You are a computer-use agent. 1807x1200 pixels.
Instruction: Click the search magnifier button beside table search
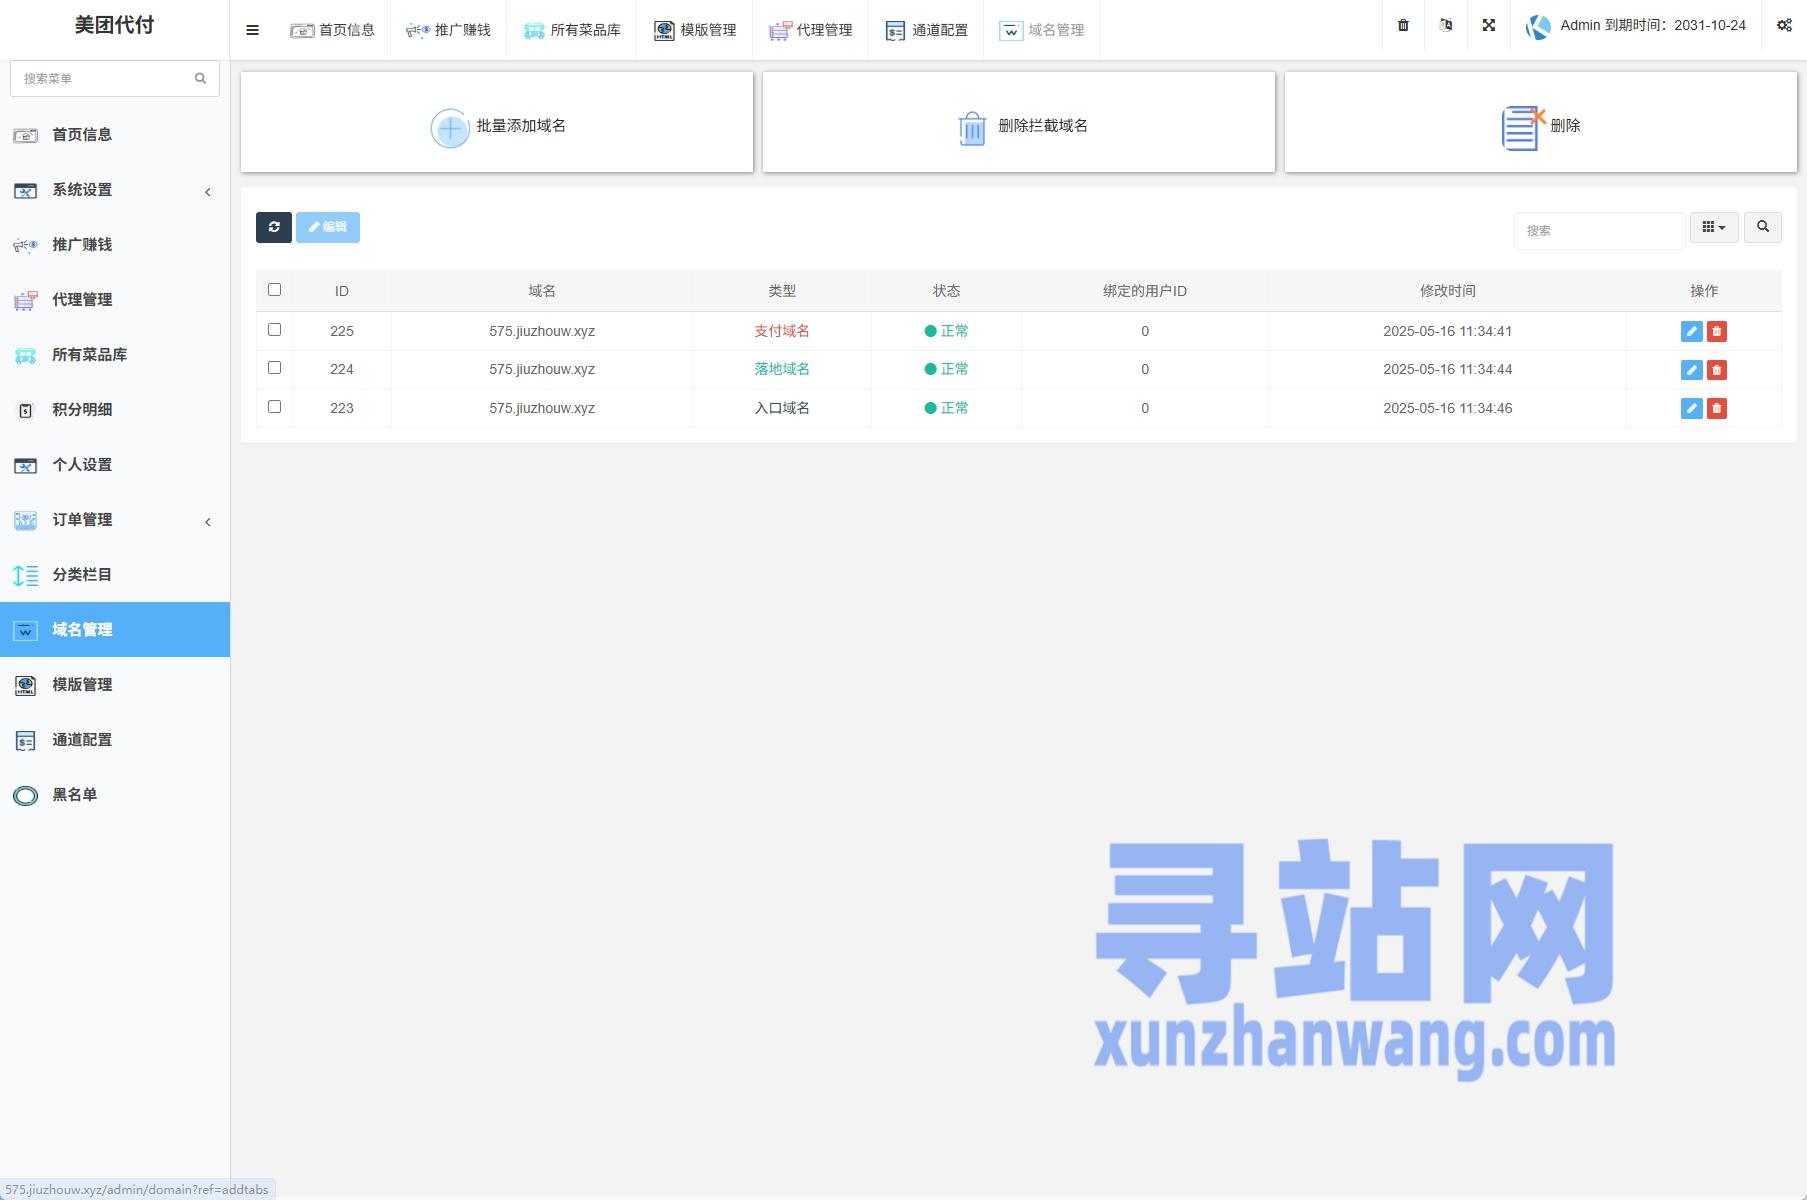point(1763,227)
